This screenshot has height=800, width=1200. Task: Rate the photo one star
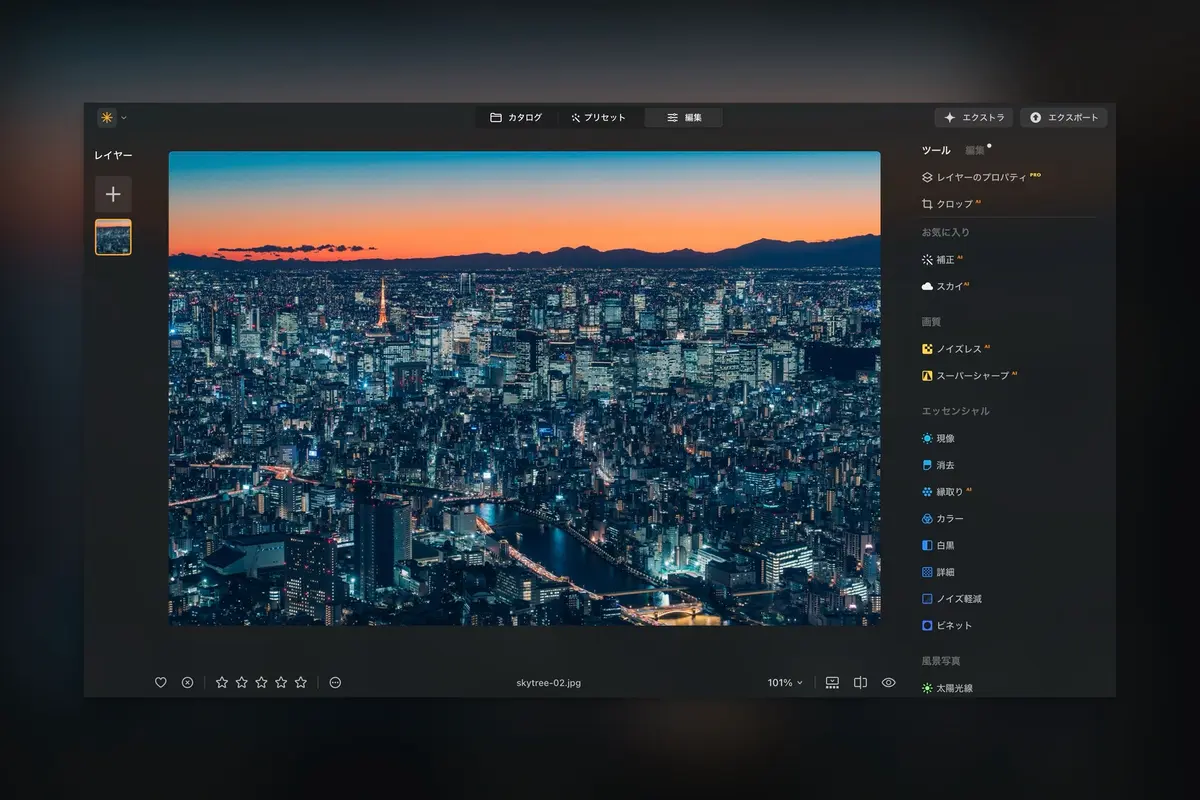tap(222, 683)
